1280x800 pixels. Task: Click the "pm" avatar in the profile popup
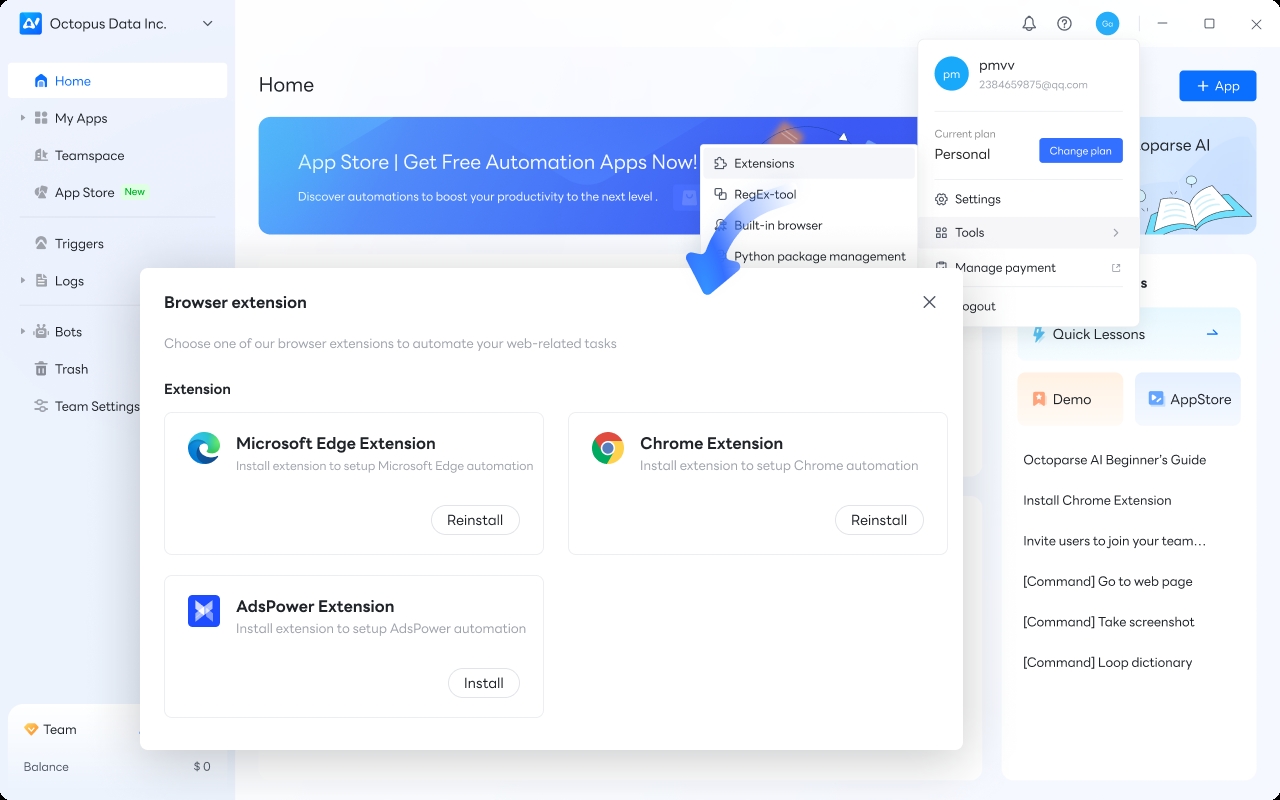(x=951, y=74)
